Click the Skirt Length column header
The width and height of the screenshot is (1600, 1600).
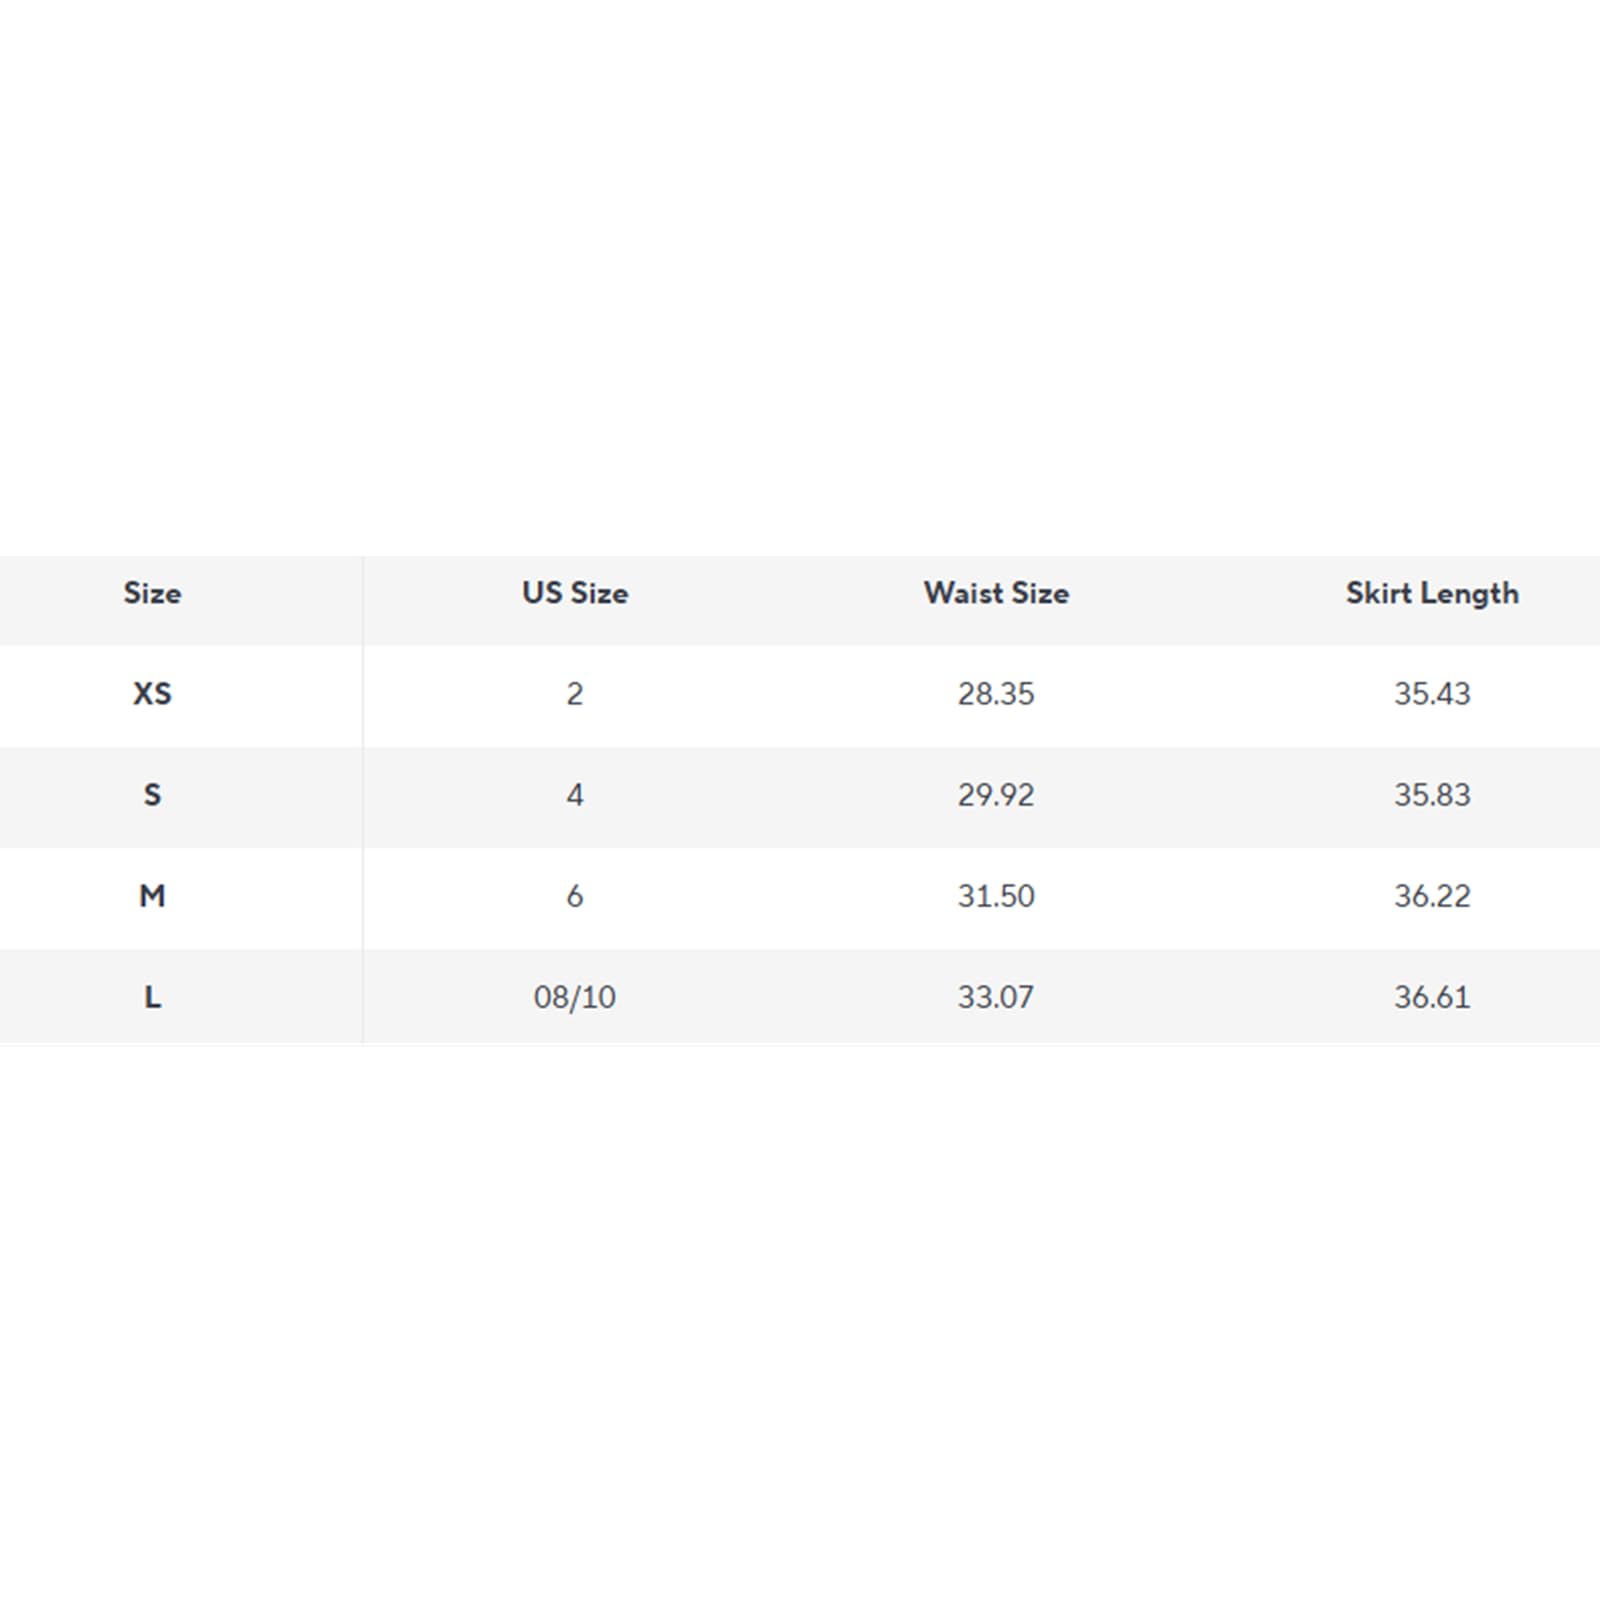click(1432, 594)
